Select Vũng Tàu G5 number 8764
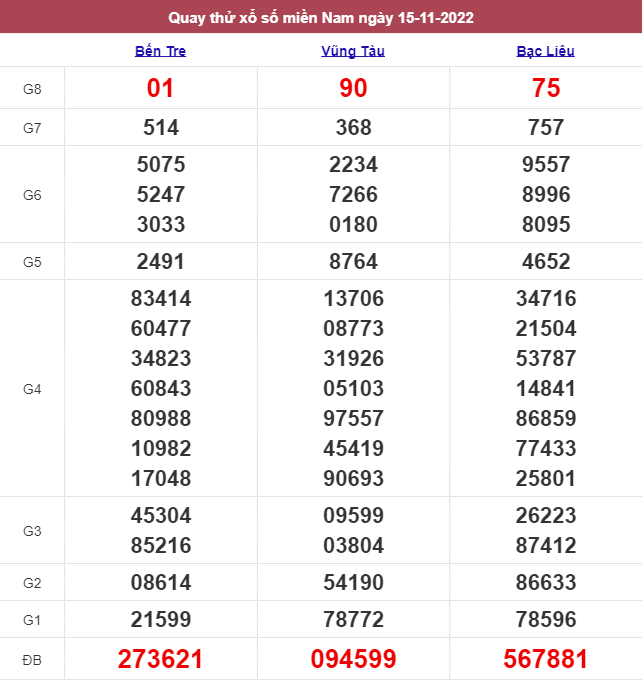The width and height of the screenshot is (642, 680). [x=353, y=262]
